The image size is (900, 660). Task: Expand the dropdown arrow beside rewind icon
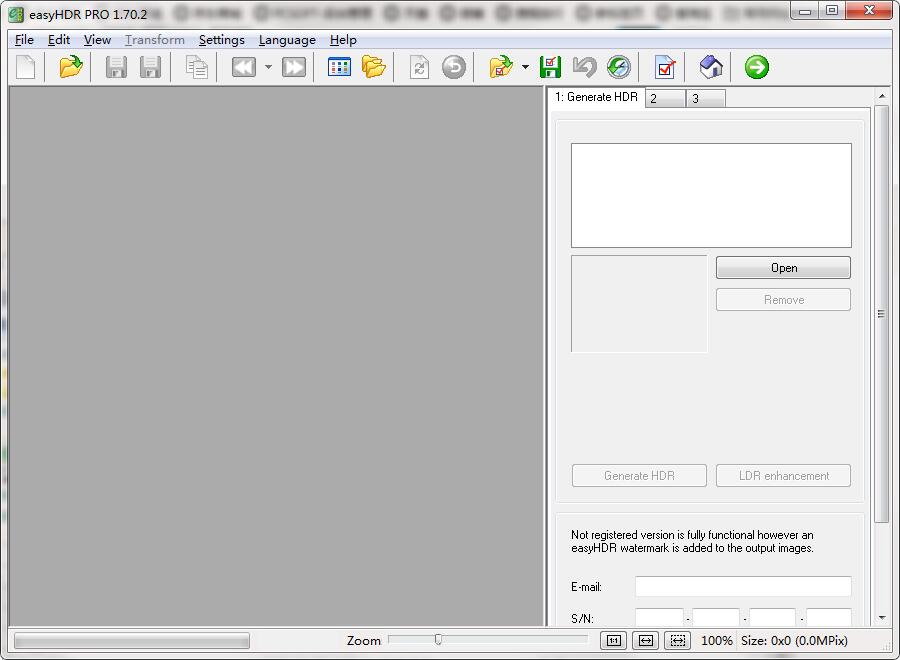tap(268, 68)
